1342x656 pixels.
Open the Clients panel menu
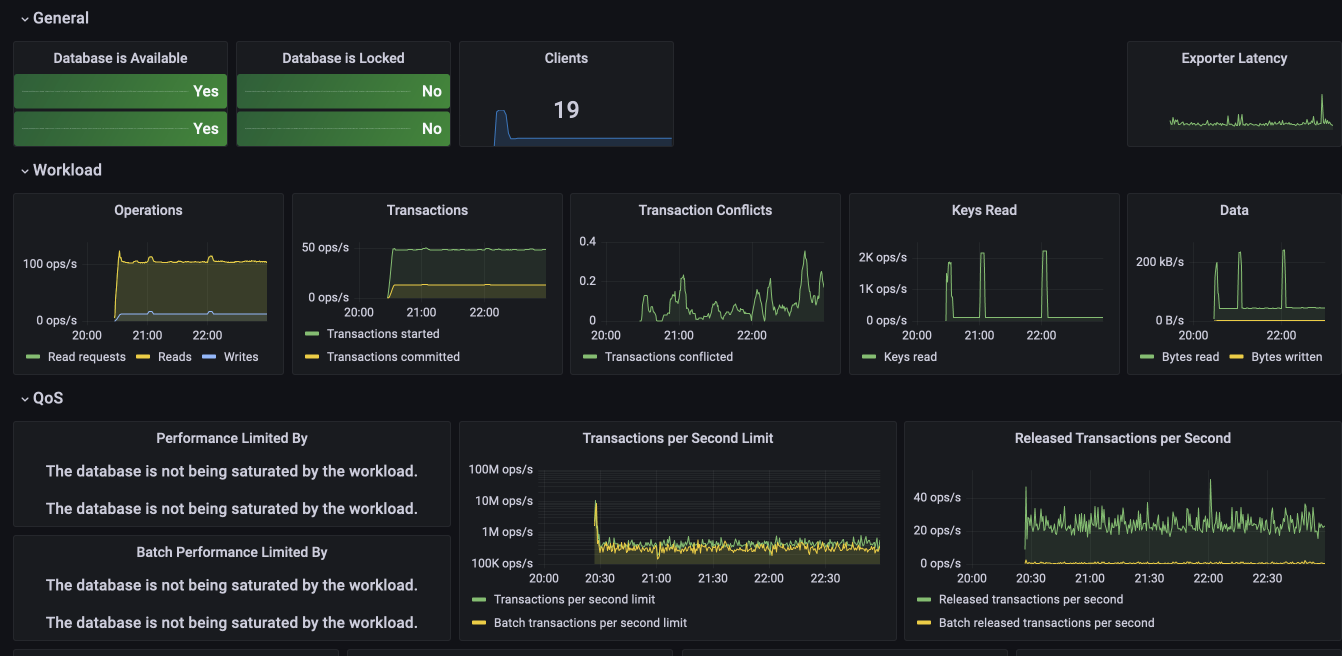[x=566, y=58]
